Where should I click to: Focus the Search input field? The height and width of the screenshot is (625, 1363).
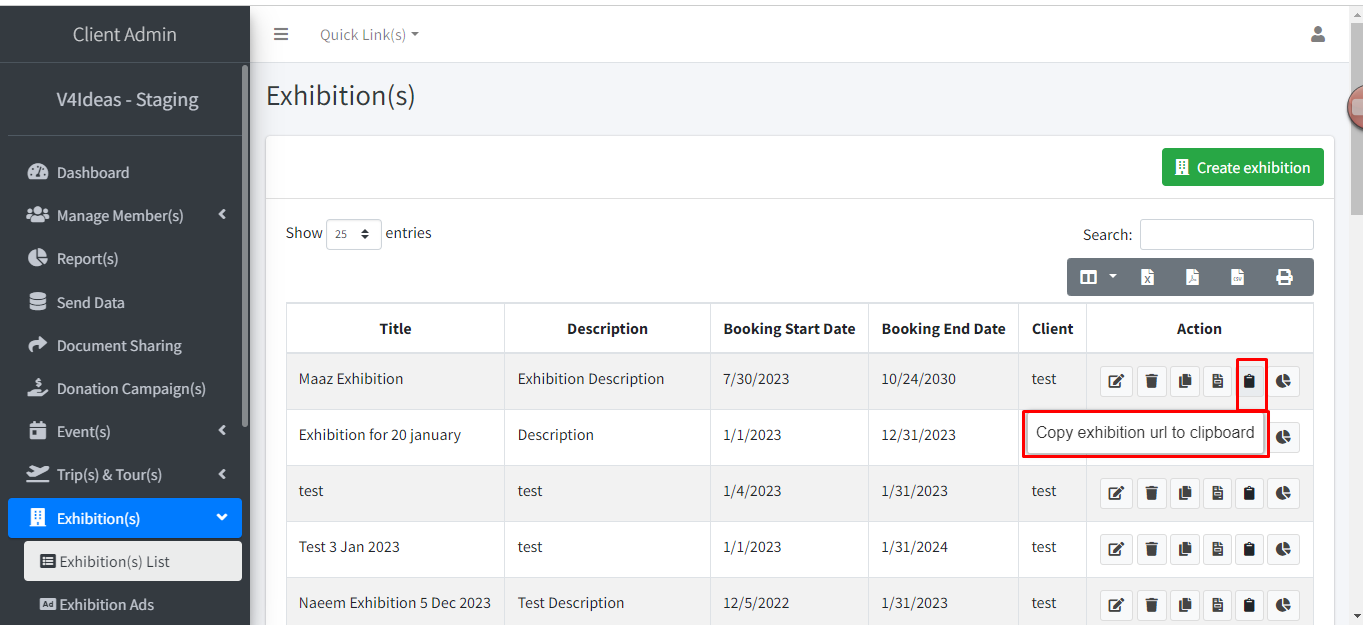(1226, 235)
